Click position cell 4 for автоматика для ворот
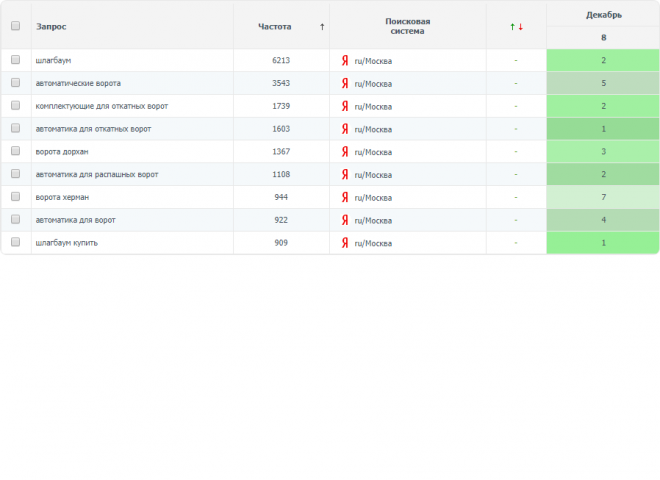The height and width of the screenshot is (480, 660). [603, 220]
